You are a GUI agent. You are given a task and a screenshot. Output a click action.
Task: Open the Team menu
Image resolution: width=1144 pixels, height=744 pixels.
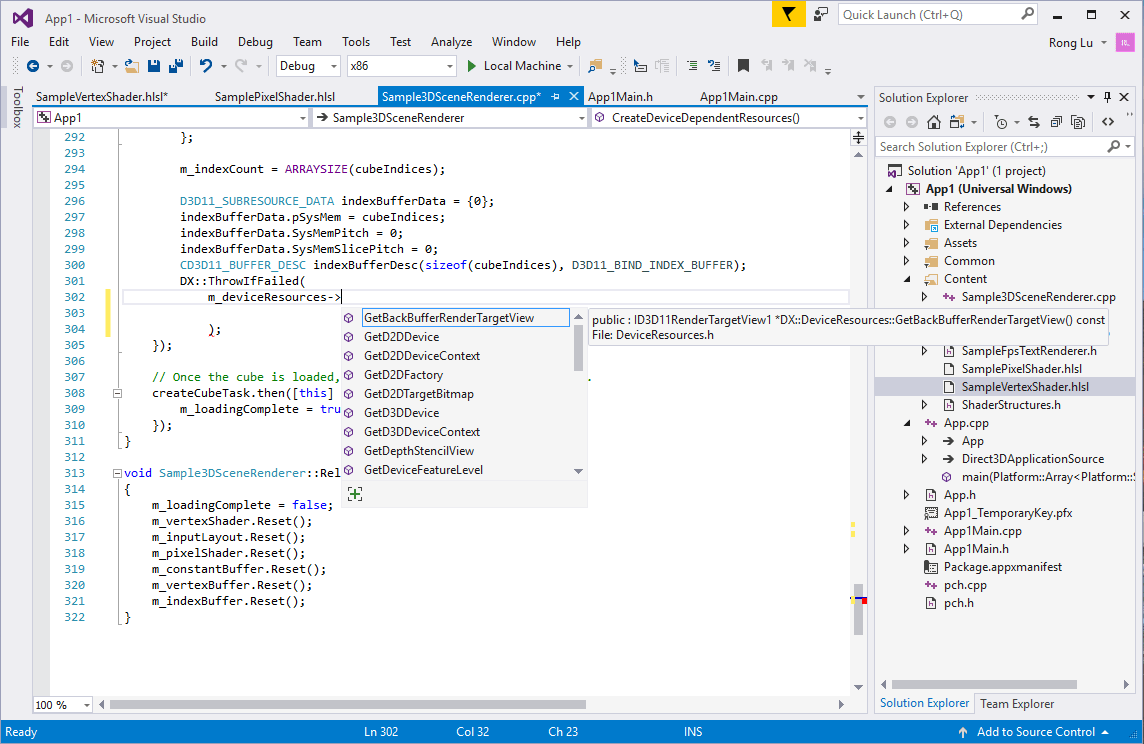(307, 42)
